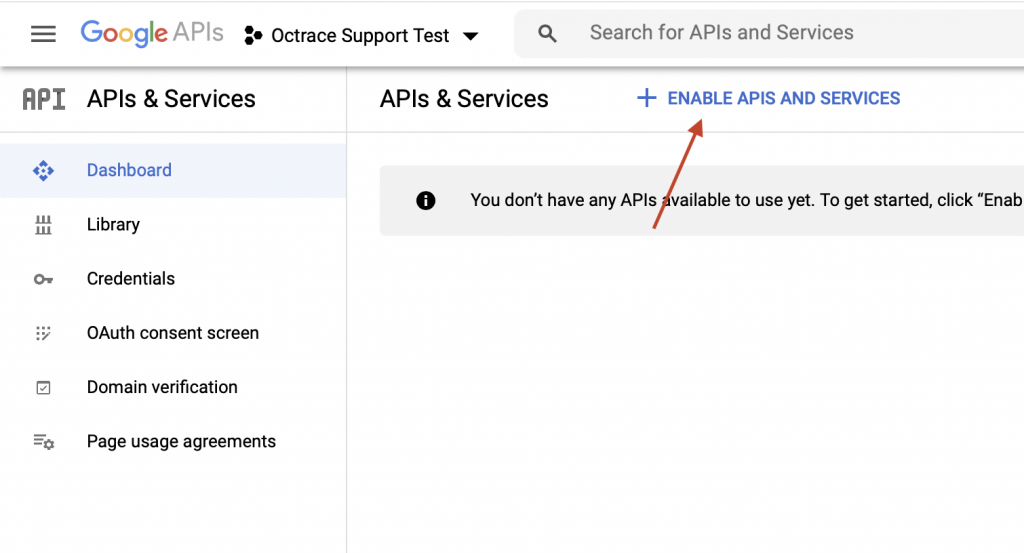The image size is (1024, 553).
Task: Focus the Search for APIs and Services field
Action: point(769,33)
